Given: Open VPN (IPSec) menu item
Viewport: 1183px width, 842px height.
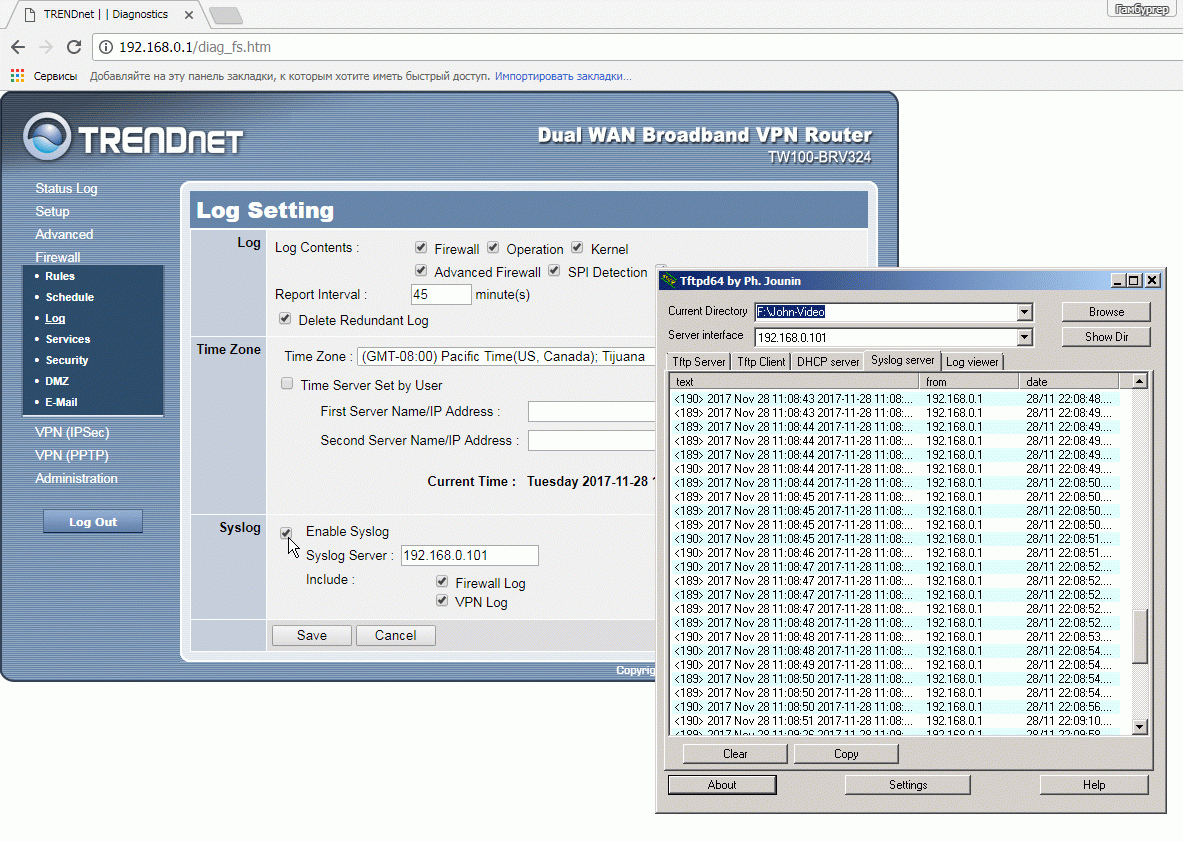Looking at the screenshot, I should (72, 432).
